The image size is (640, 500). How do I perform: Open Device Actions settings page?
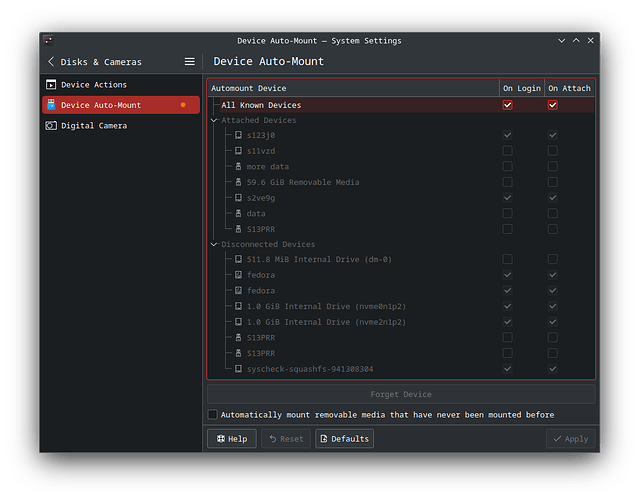[x=121, y=84]
